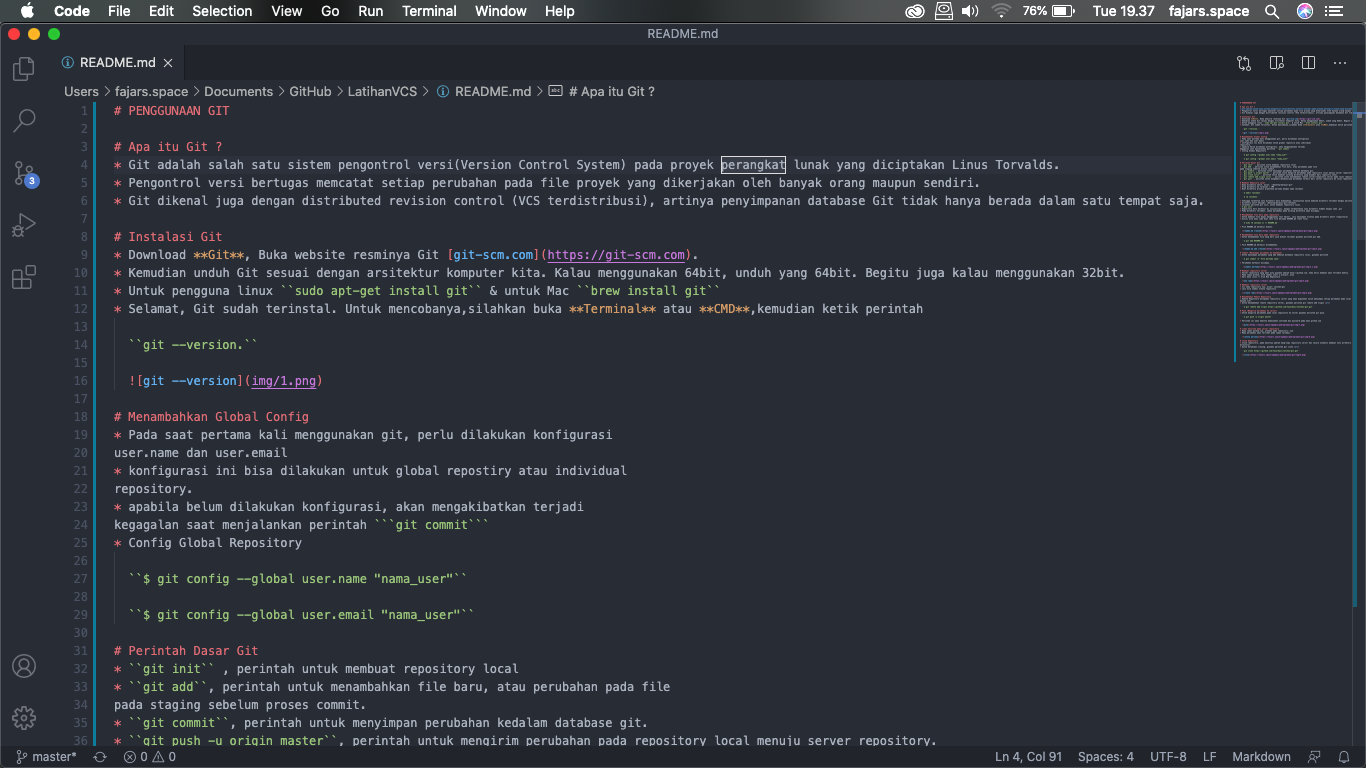Image resolution: width=1366 pixels, height=768 pixels.
Task: Open Spotlight search icon
Action: coord(1272,11)
